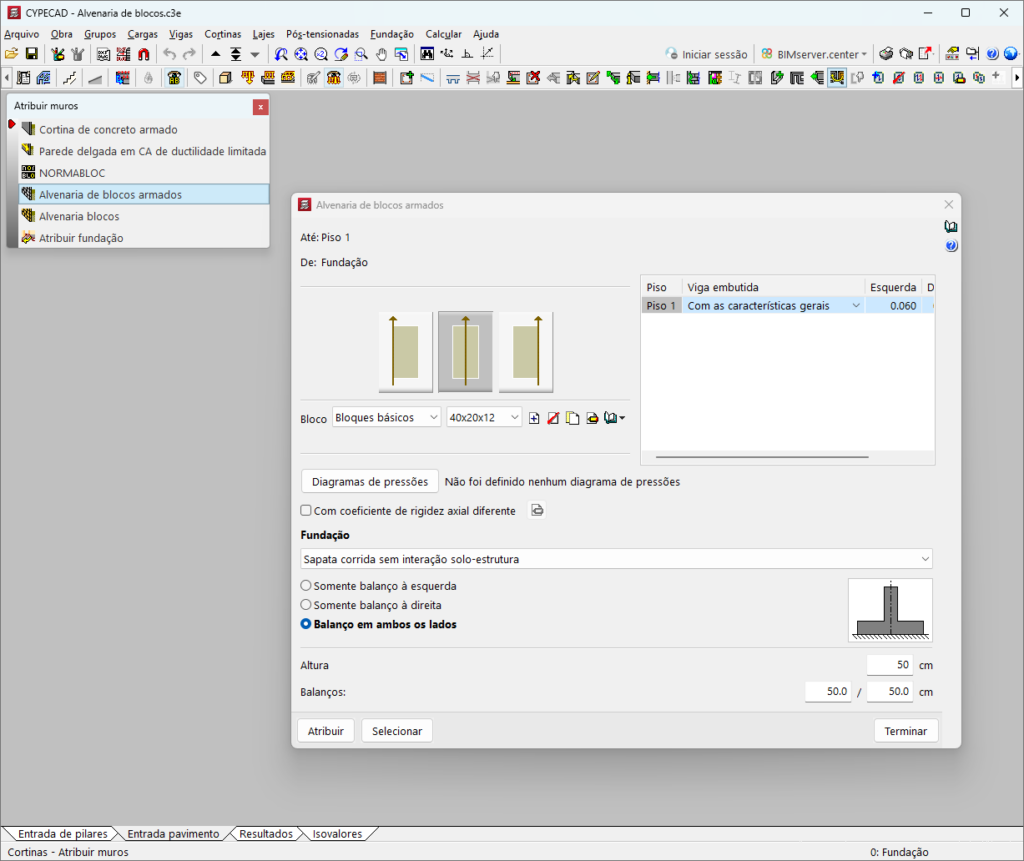Click the Save (floppy disk) toolbar icon
Image resolution: width=1024 pixels, height=861 pixels.
[x=31, y=54]
